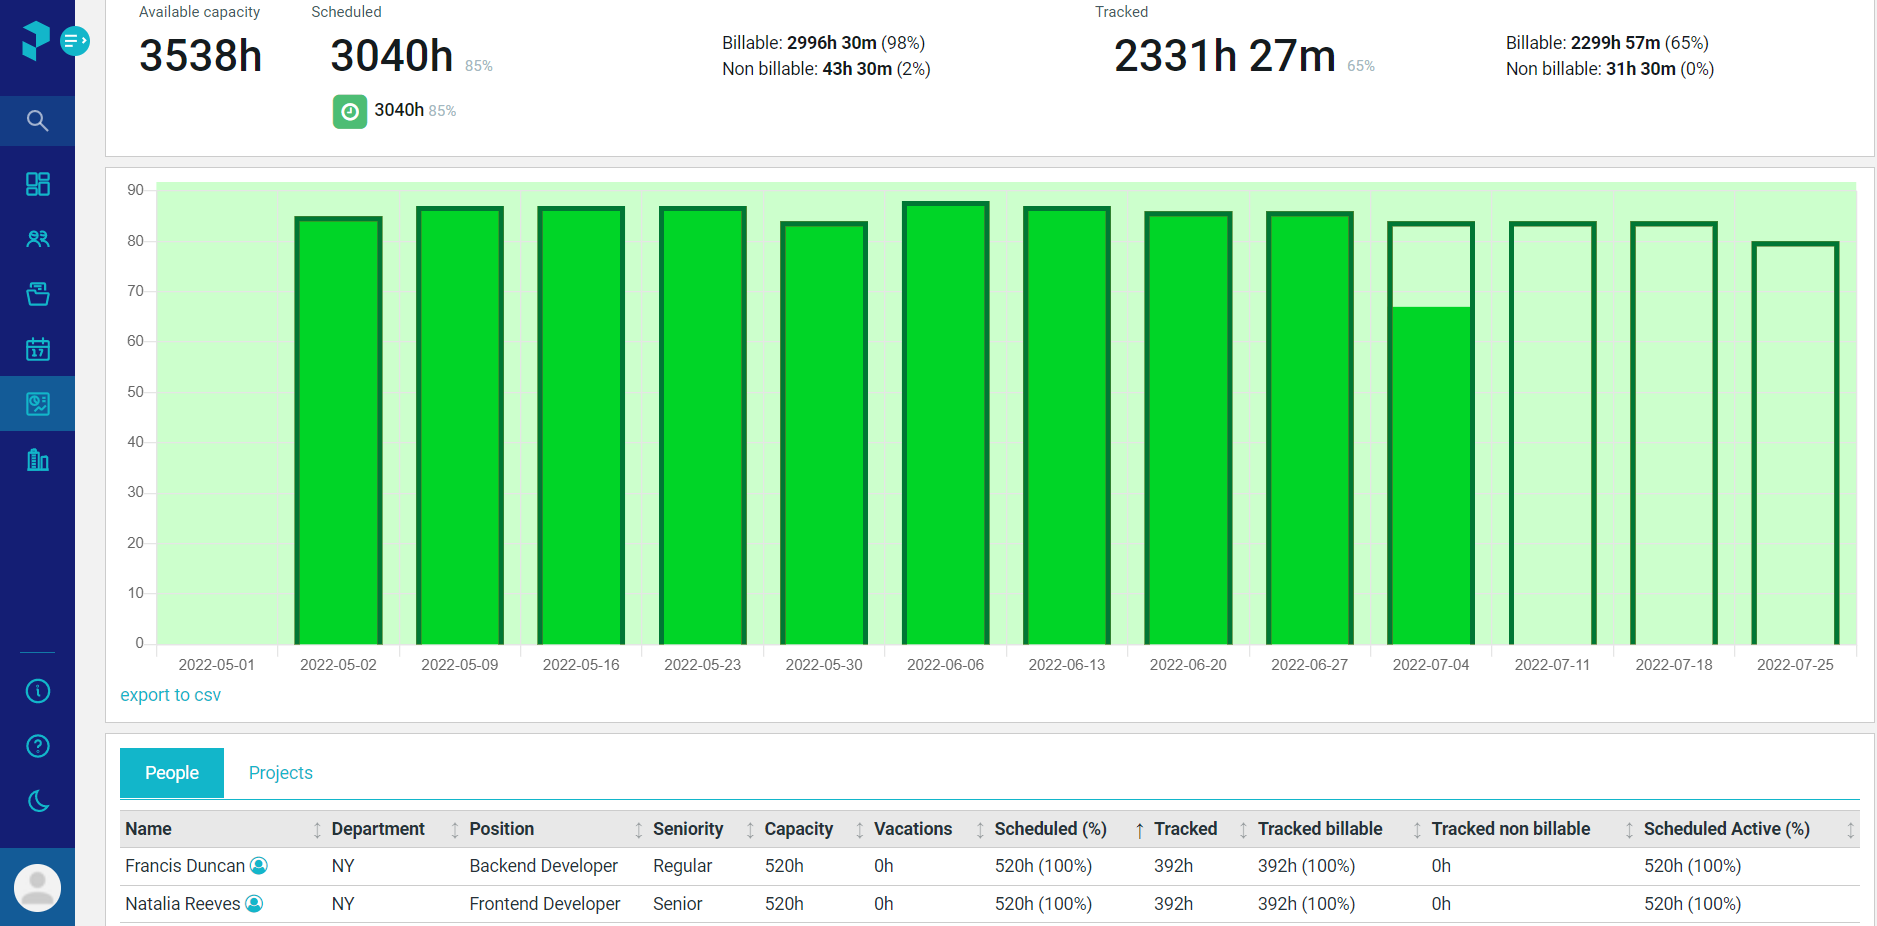Image resolution: width=1877 pixels, height=926 pixels.
Task: Select the reports chart icon in sidebar
Action: click(38, 404)
